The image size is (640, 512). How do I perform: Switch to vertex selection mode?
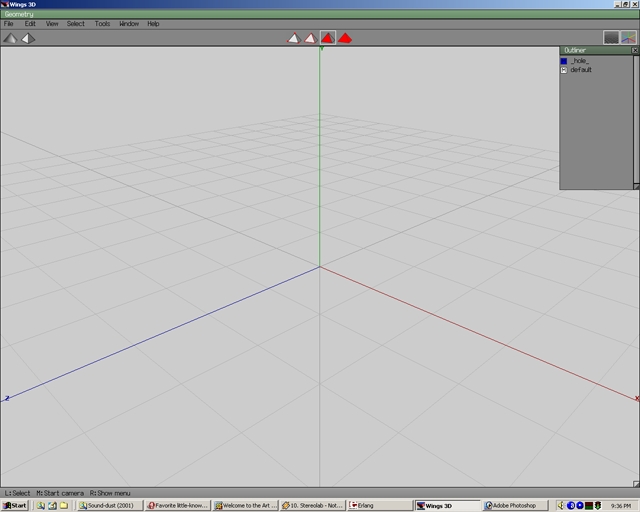click(x=294, y=38)
